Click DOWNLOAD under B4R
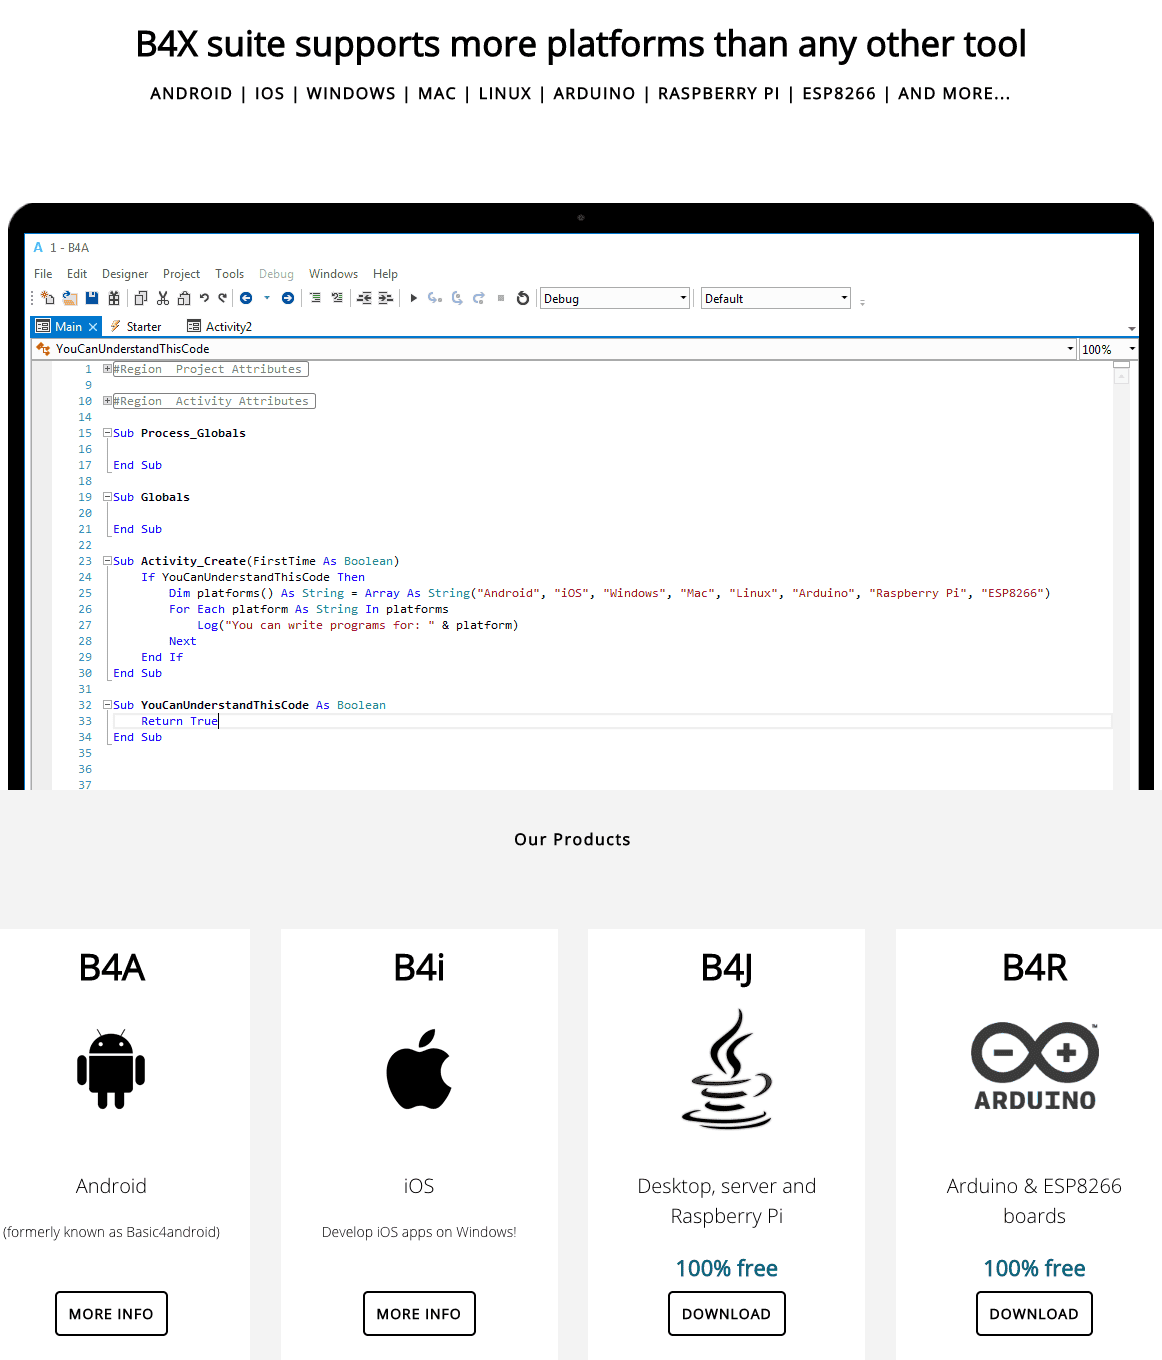The height and width of the screenshot is (1360, 1162). coord(1034,1314)
